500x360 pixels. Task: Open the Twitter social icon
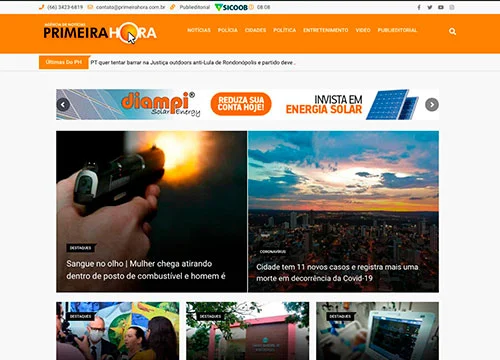click(430, 7)
